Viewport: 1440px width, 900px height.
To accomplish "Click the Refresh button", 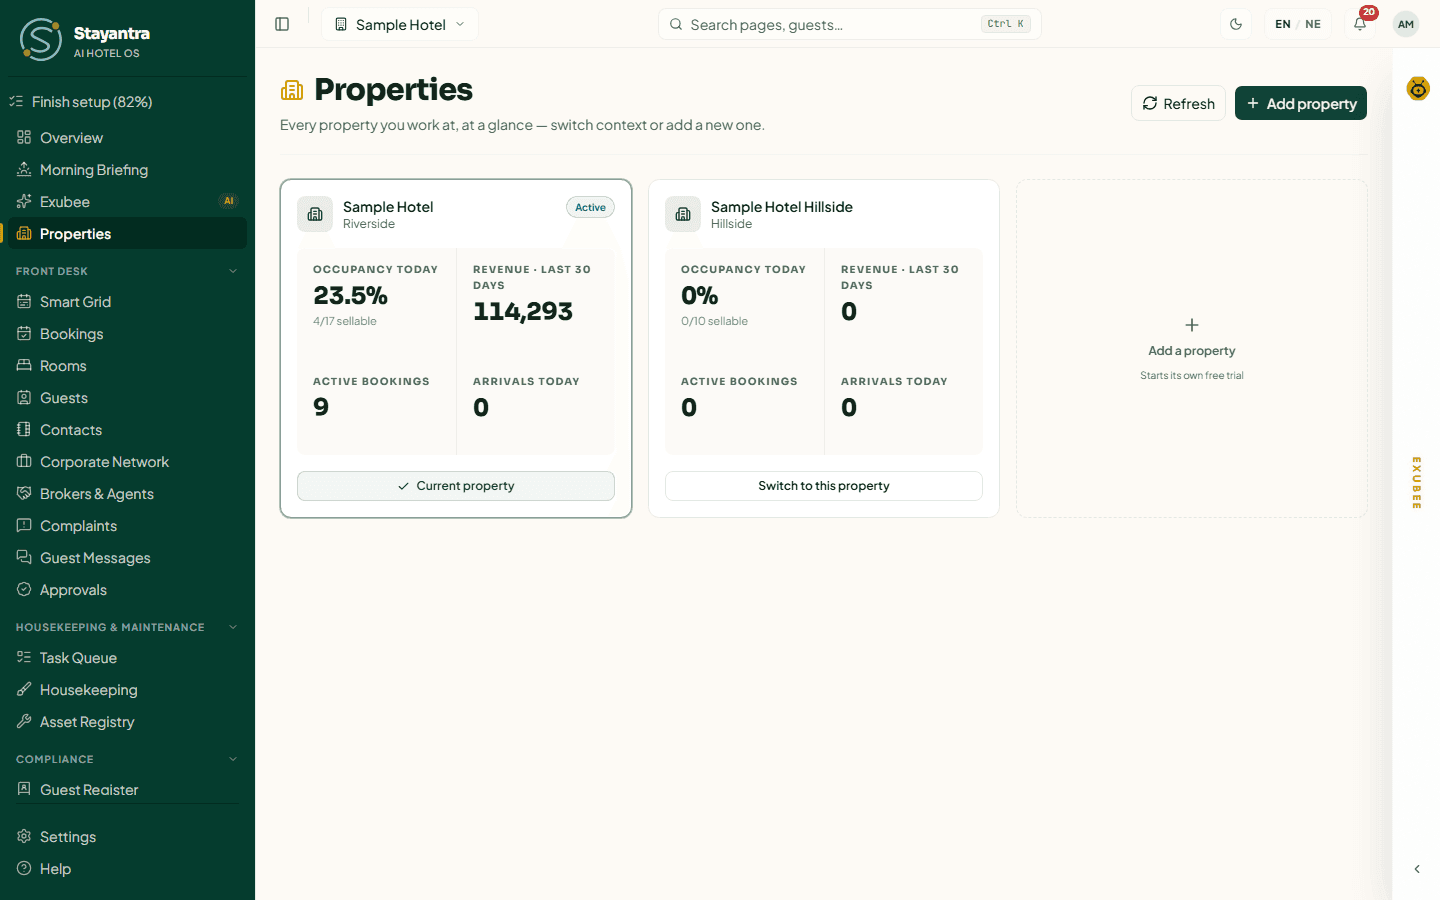I will pyautogui.click(x=1178, y=103).
